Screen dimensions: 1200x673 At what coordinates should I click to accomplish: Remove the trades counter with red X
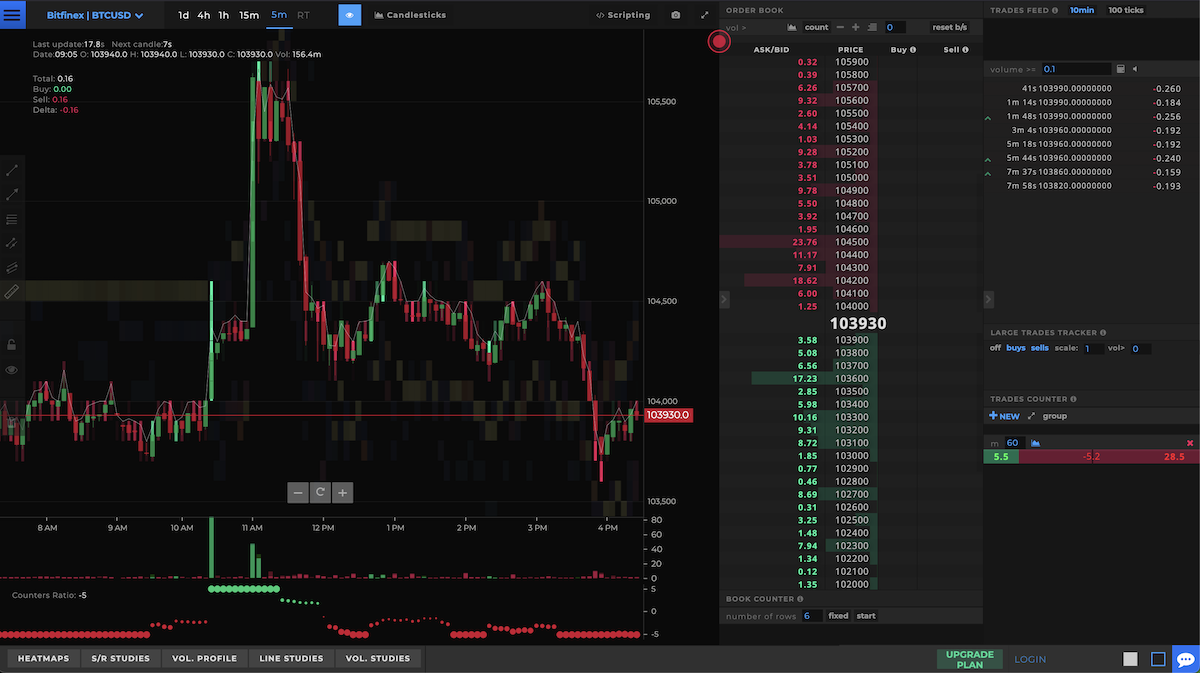(1190, 442)
